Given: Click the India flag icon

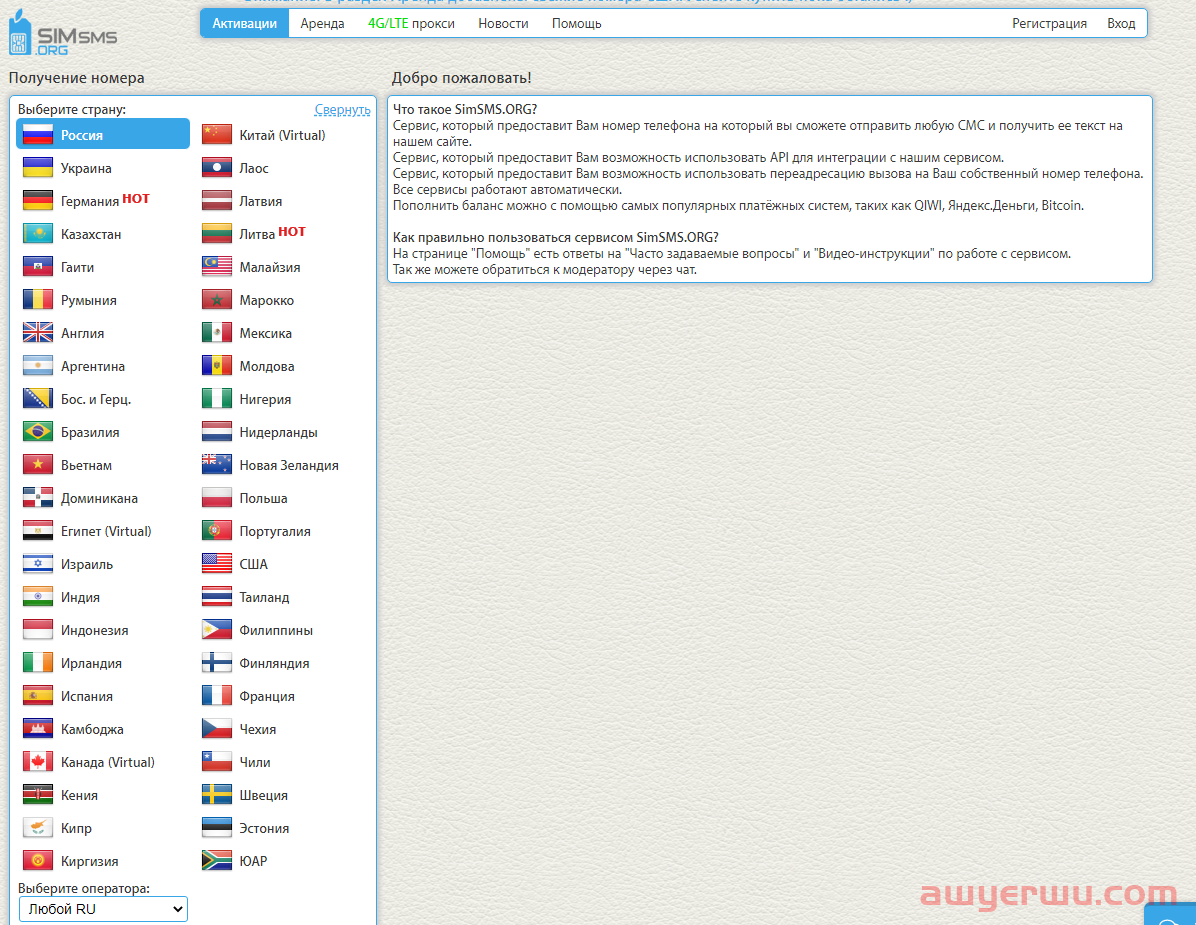Looking at the screenshot, I should point(37,597).
